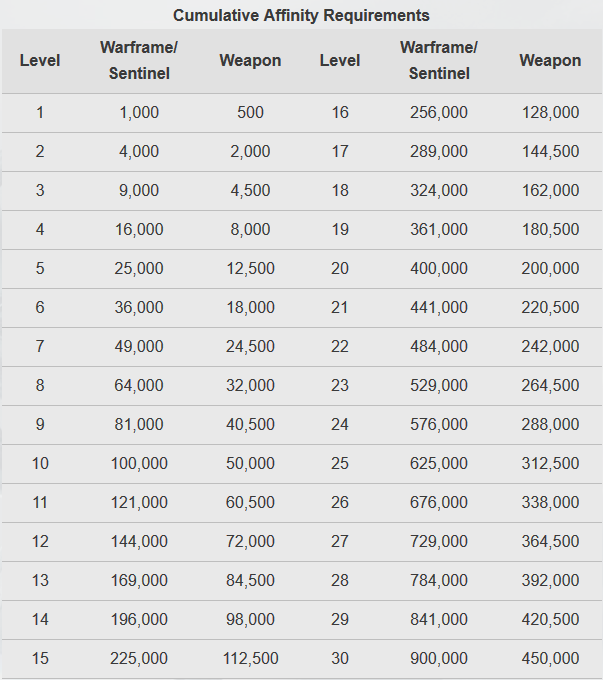This screenshot has height=680, width=603.
Task: Click the rightmost Weapon column header
Action: [x=550, y=60]
